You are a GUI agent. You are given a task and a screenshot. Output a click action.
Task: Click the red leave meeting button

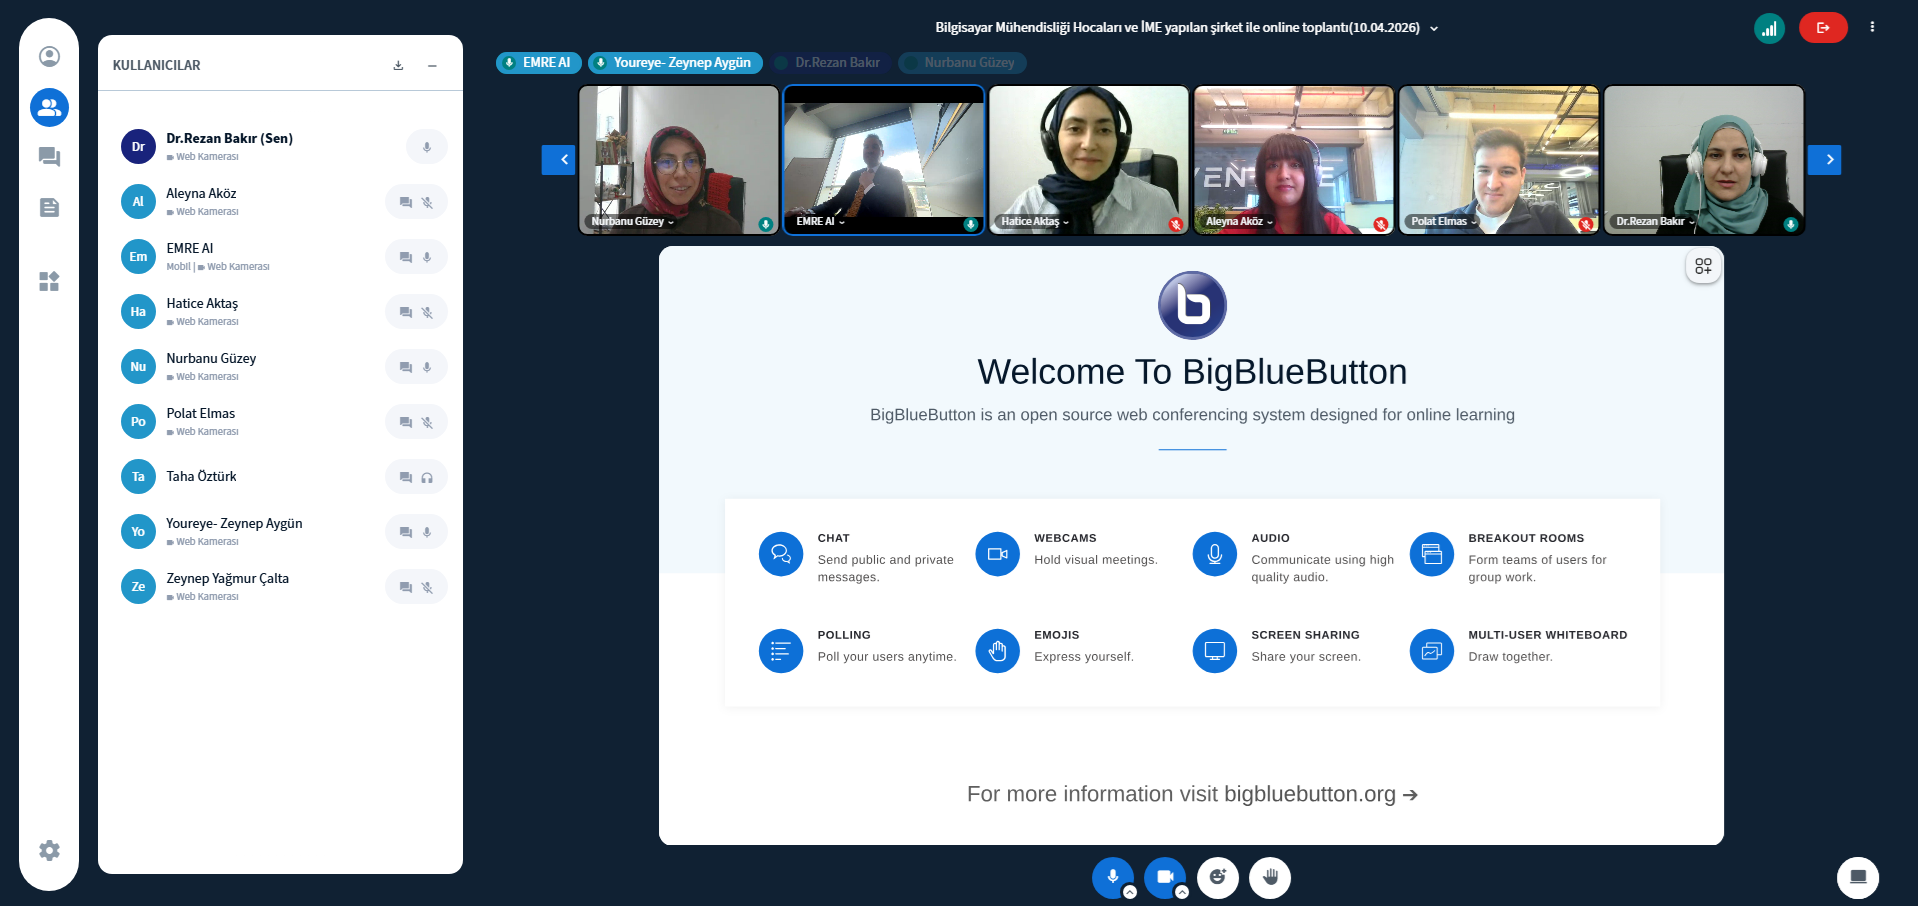(x=1822, y=28)
